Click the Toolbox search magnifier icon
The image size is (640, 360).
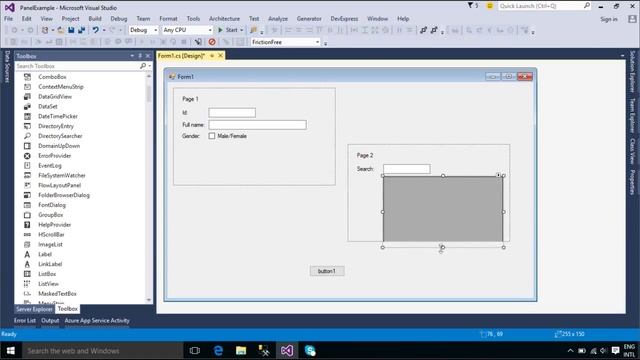(143, 66)
